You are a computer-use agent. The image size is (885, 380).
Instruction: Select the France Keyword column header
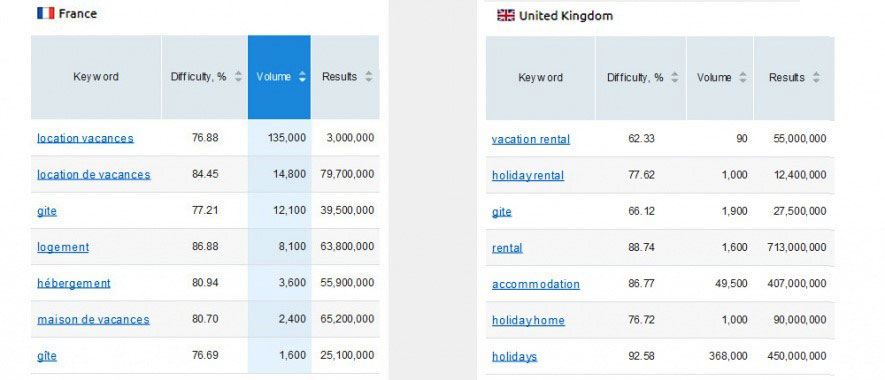96,77
